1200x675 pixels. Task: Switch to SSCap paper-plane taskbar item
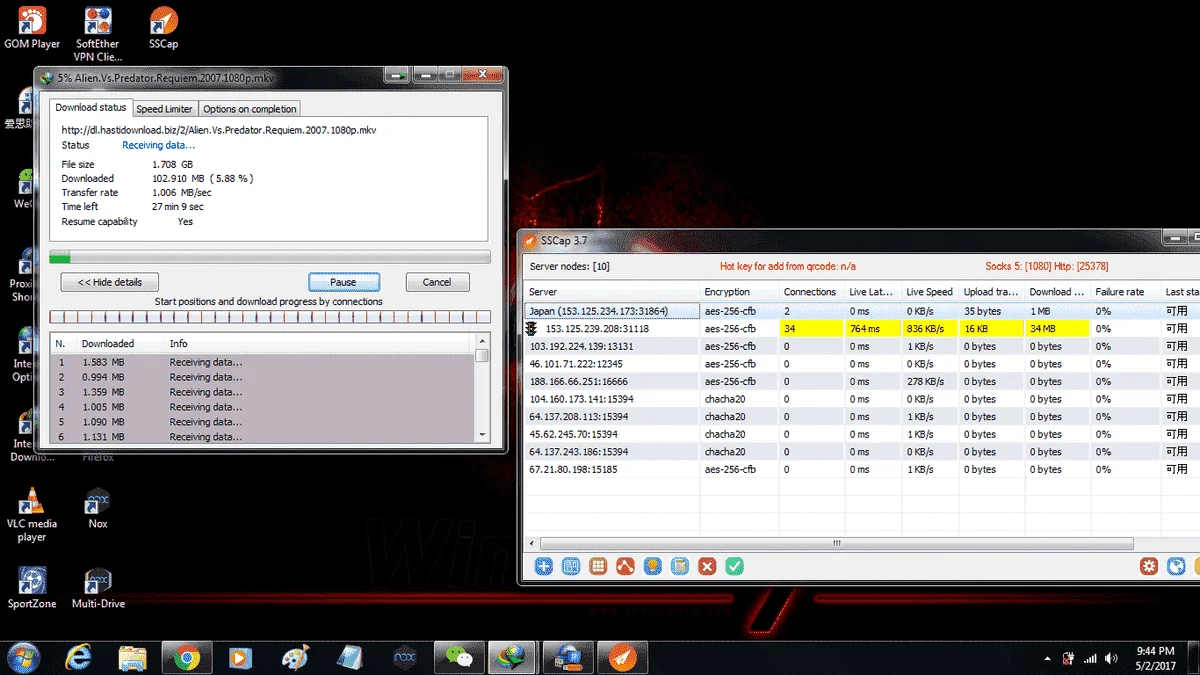(622, 657)
